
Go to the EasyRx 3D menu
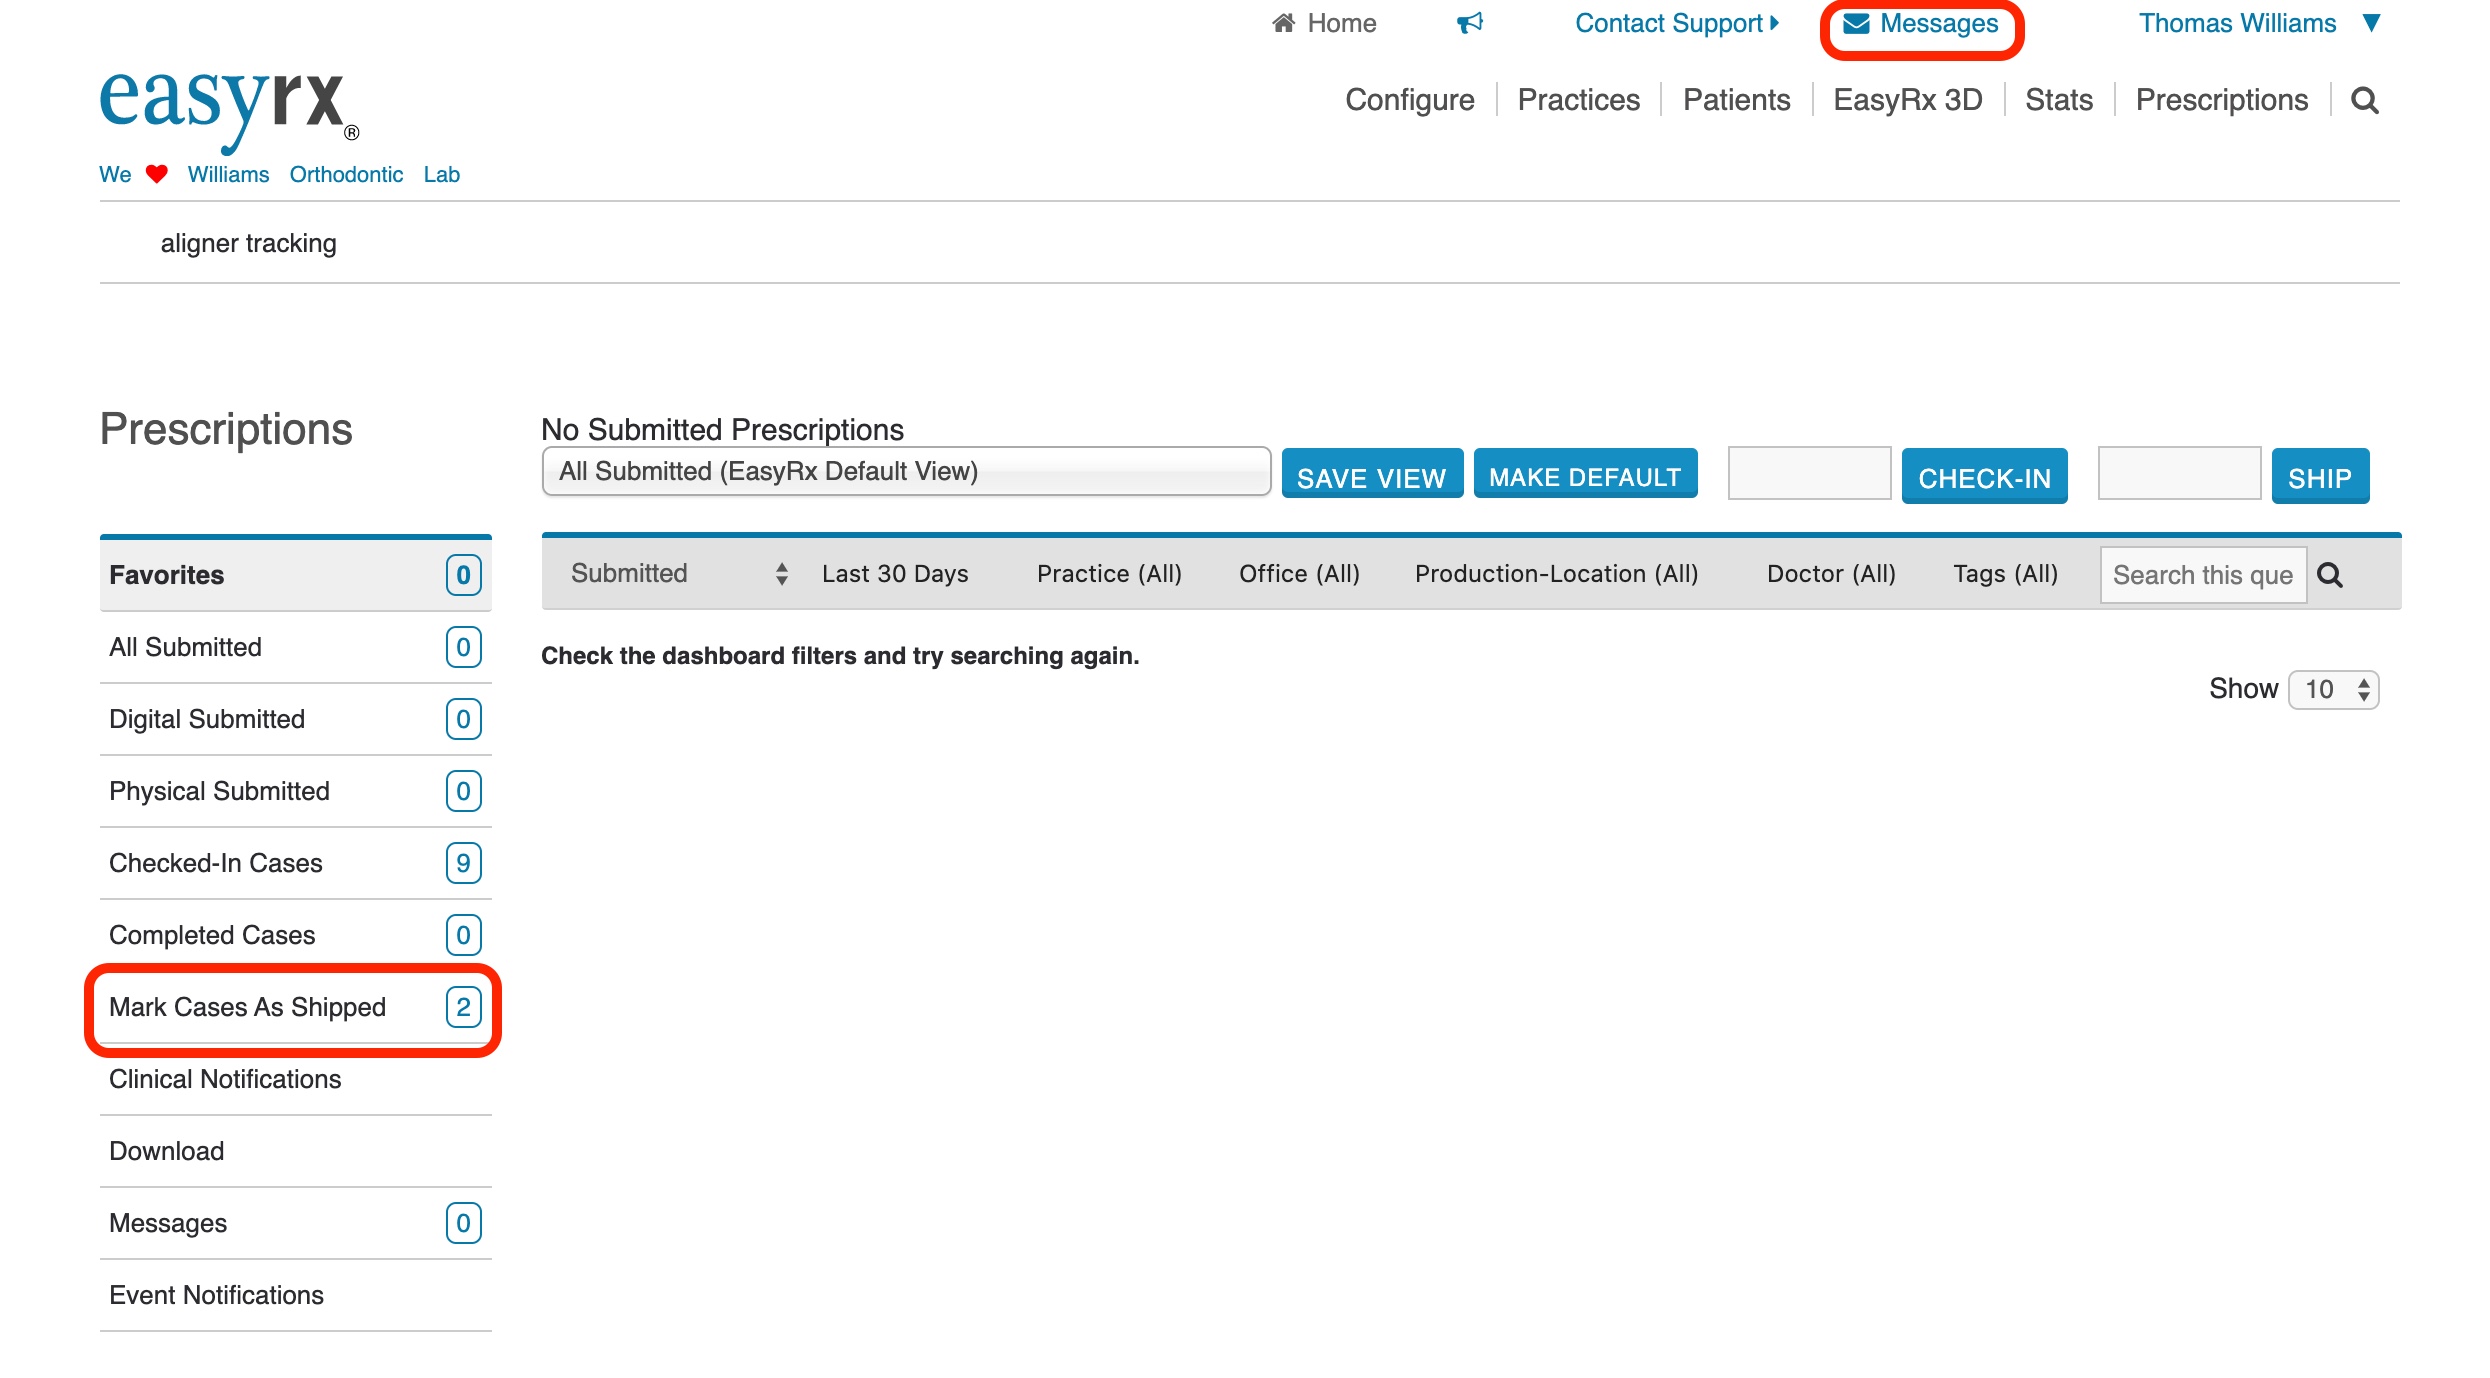point(1907,100)
